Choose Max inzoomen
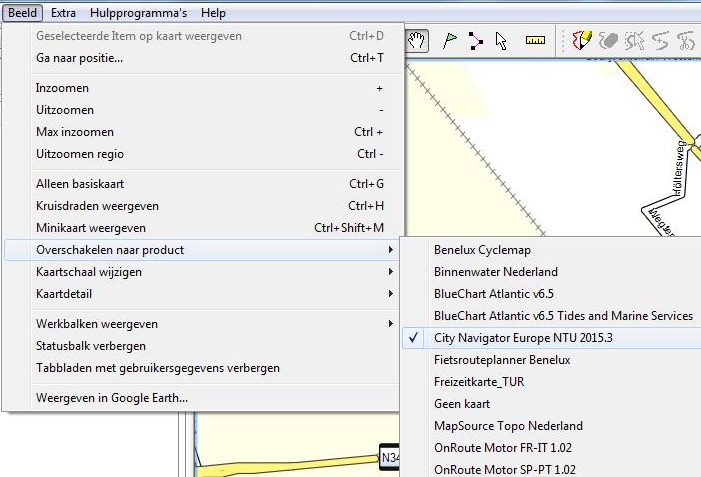701x477 pixels. [201, 132]
